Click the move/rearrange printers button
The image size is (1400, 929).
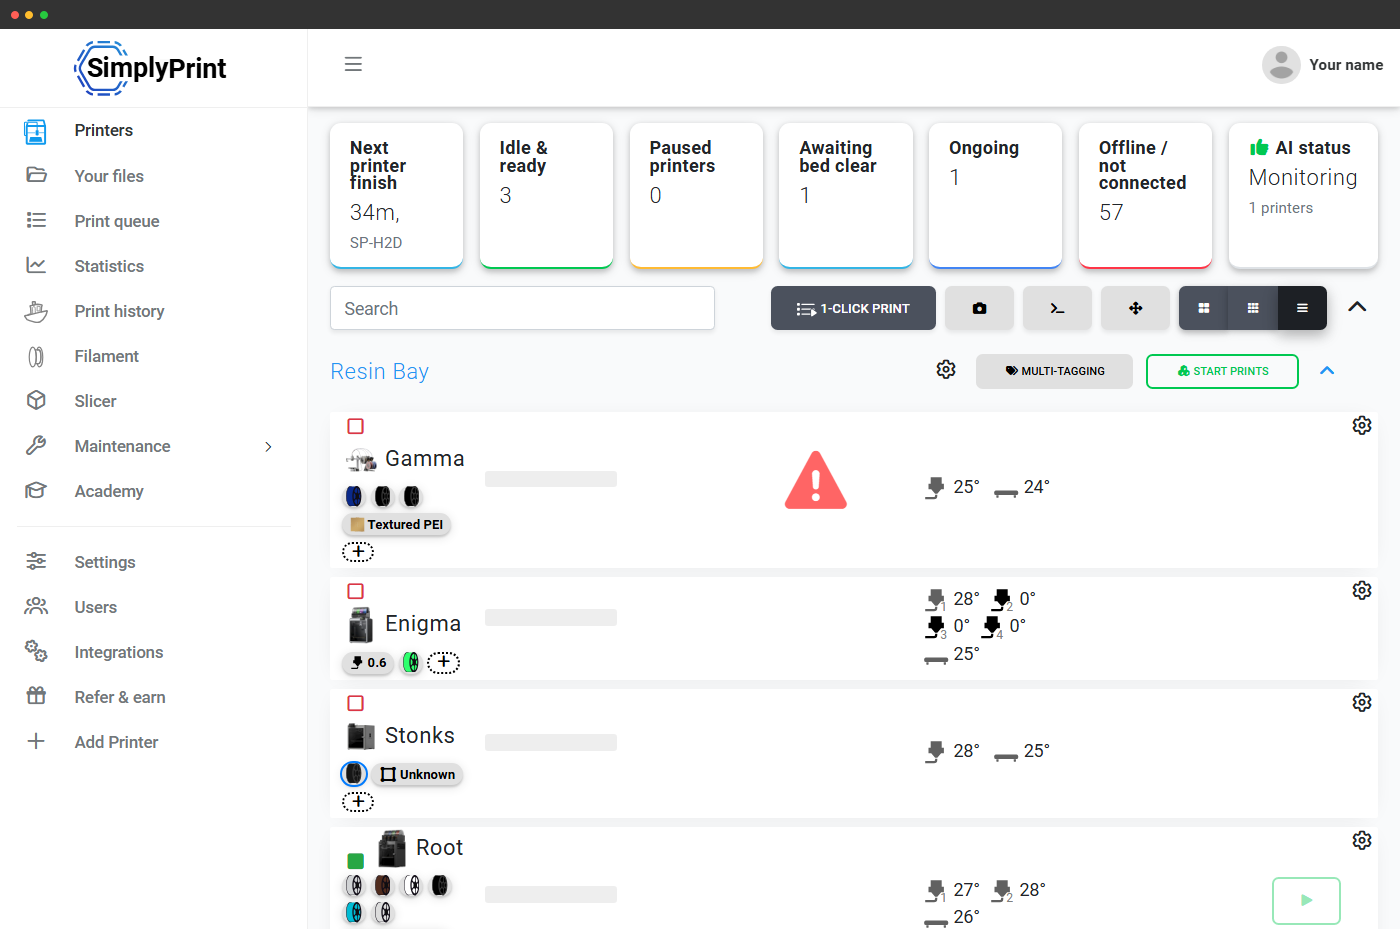click(1135, 308)
